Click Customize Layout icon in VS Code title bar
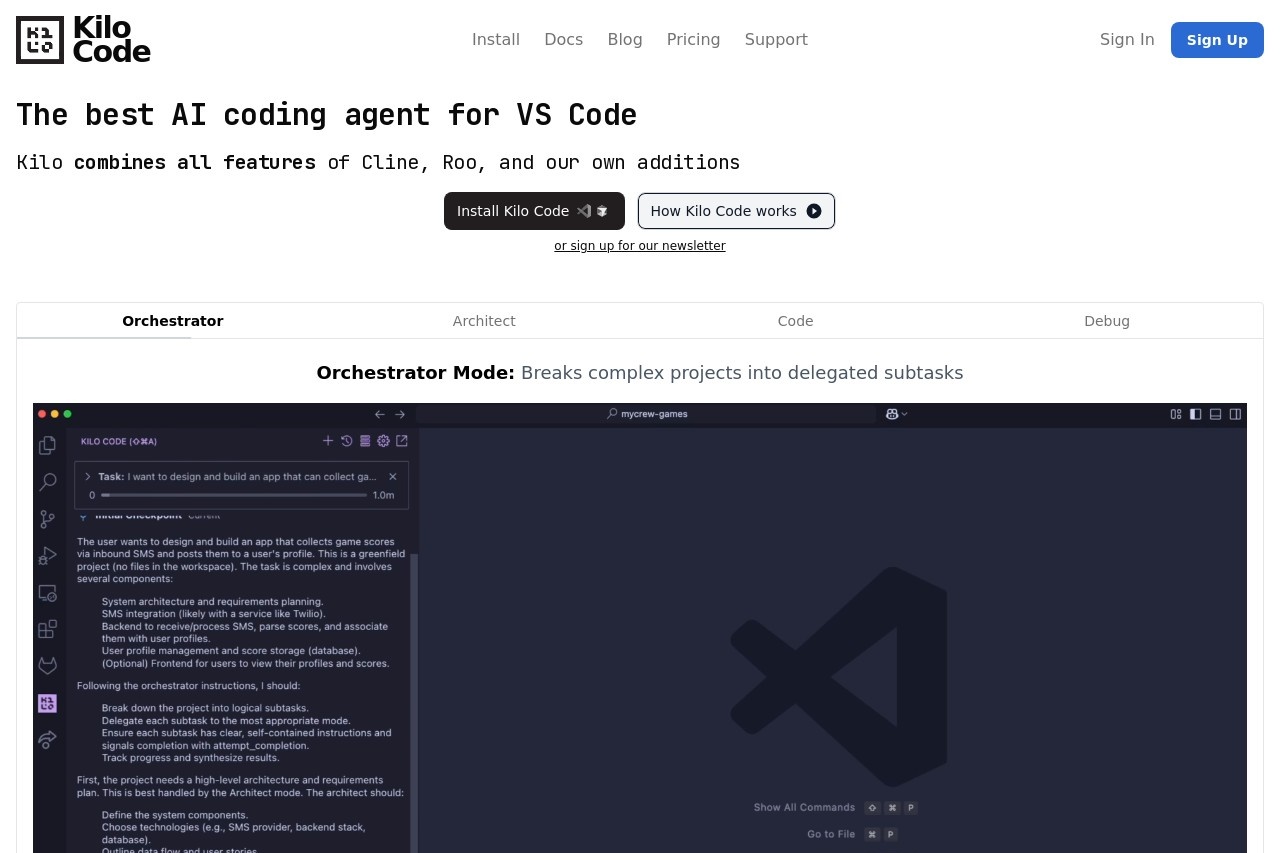1280x853 pixels. (x=1176, y=414)
